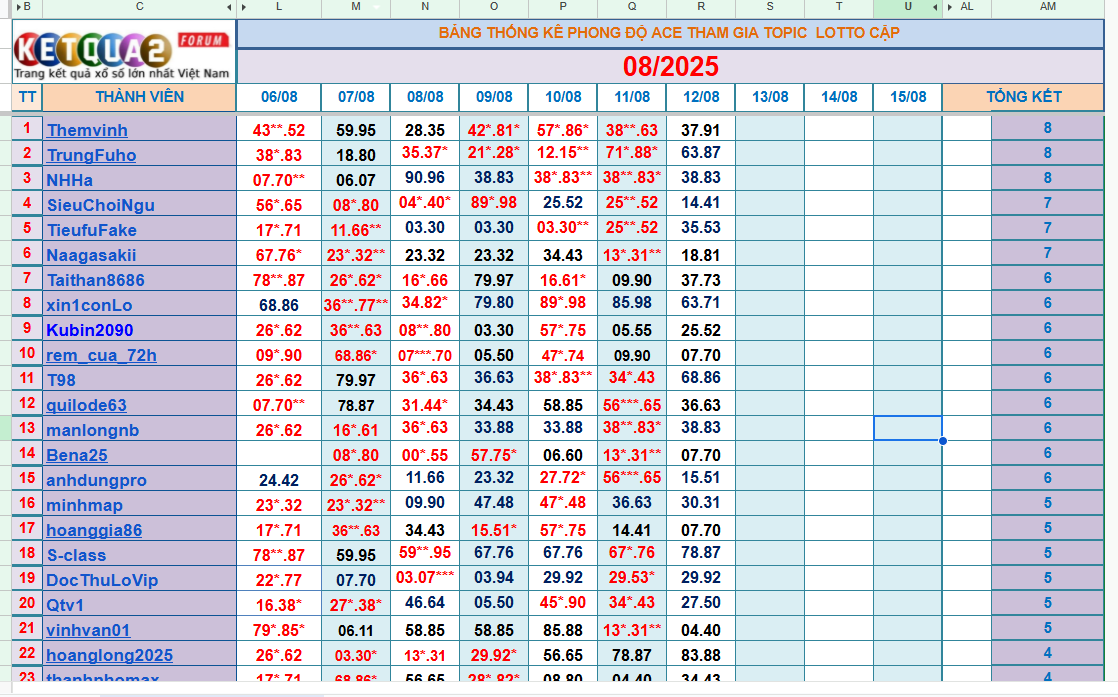Select the TỔNG KẾT header cell

1023,97
